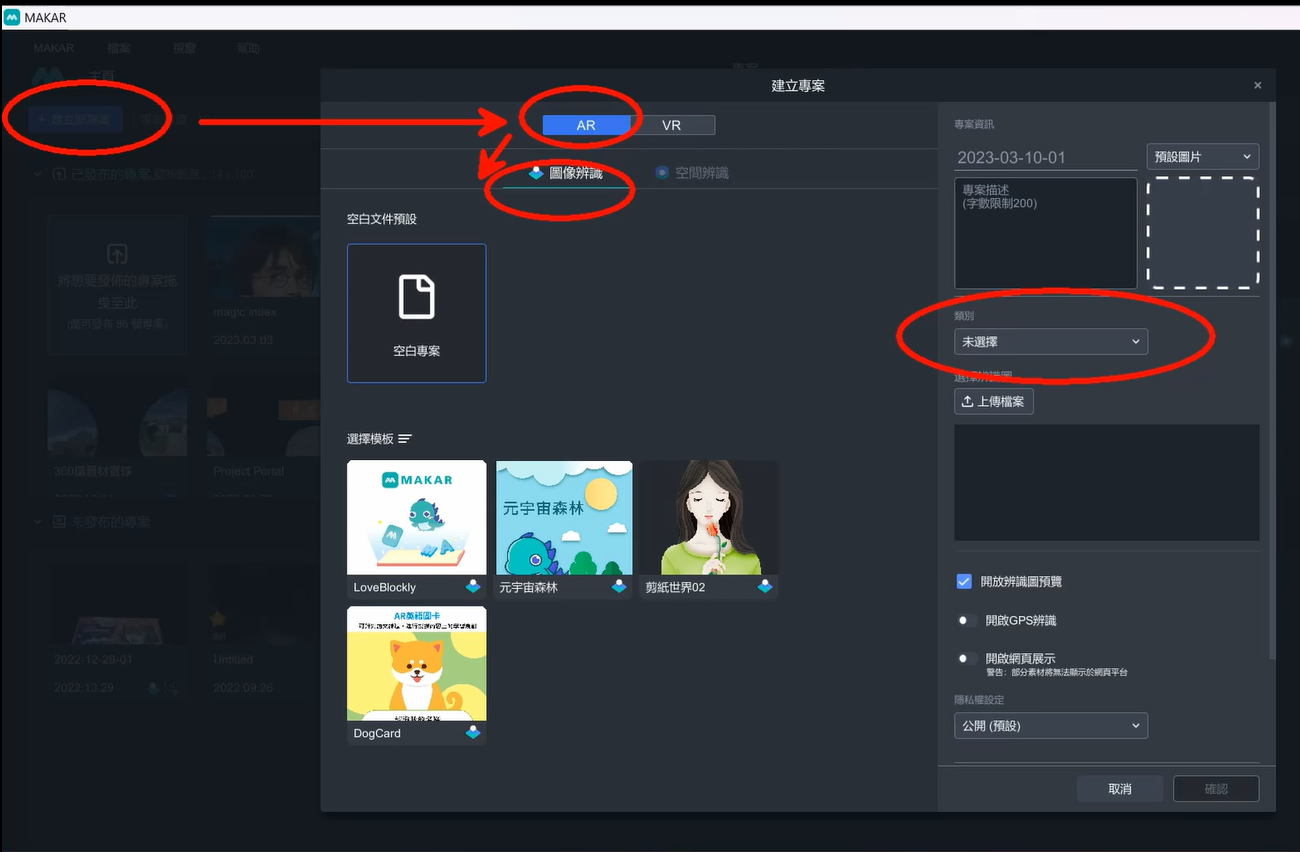Click the image recognition icon on LoveBlockly
The width and height of the screenshot is (1300, 852).
tap(473, 587)
